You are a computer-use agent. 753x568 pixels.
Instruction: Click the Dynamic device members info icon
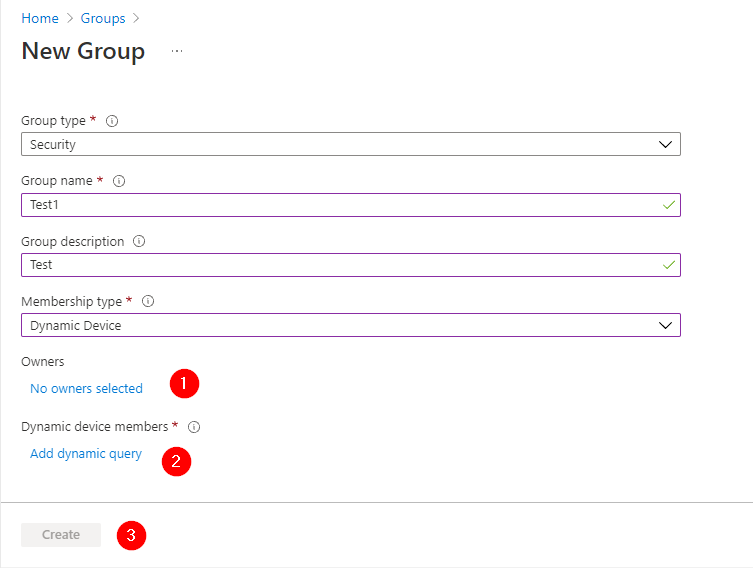(x=194, y=427)
